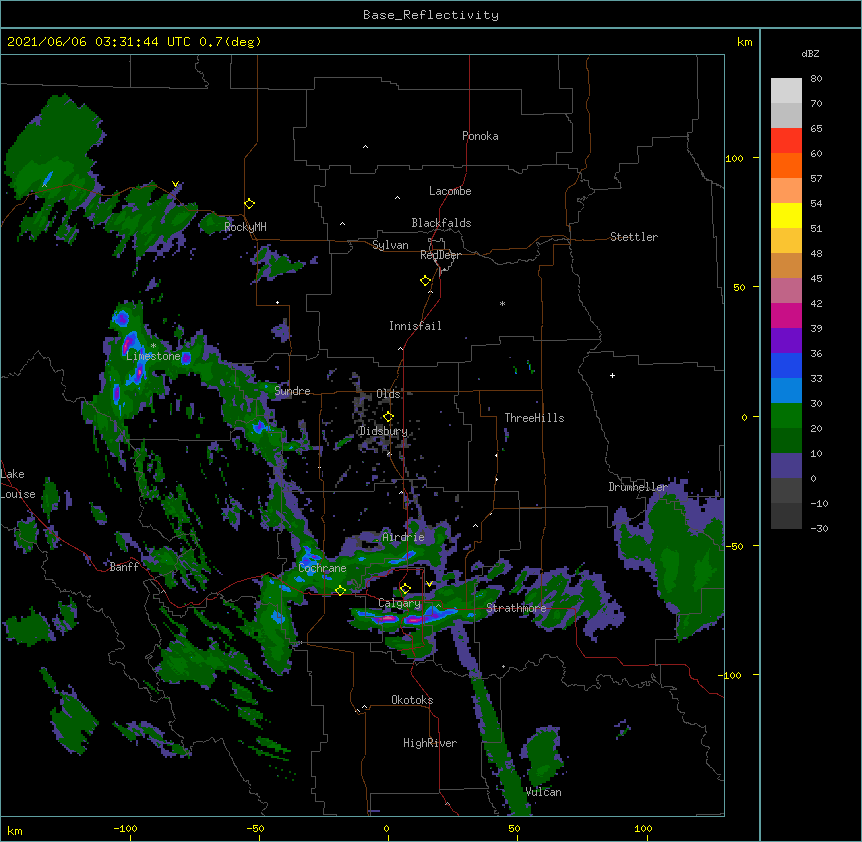
Task: Click the Blackfalds town label
Action: point(441,223)
